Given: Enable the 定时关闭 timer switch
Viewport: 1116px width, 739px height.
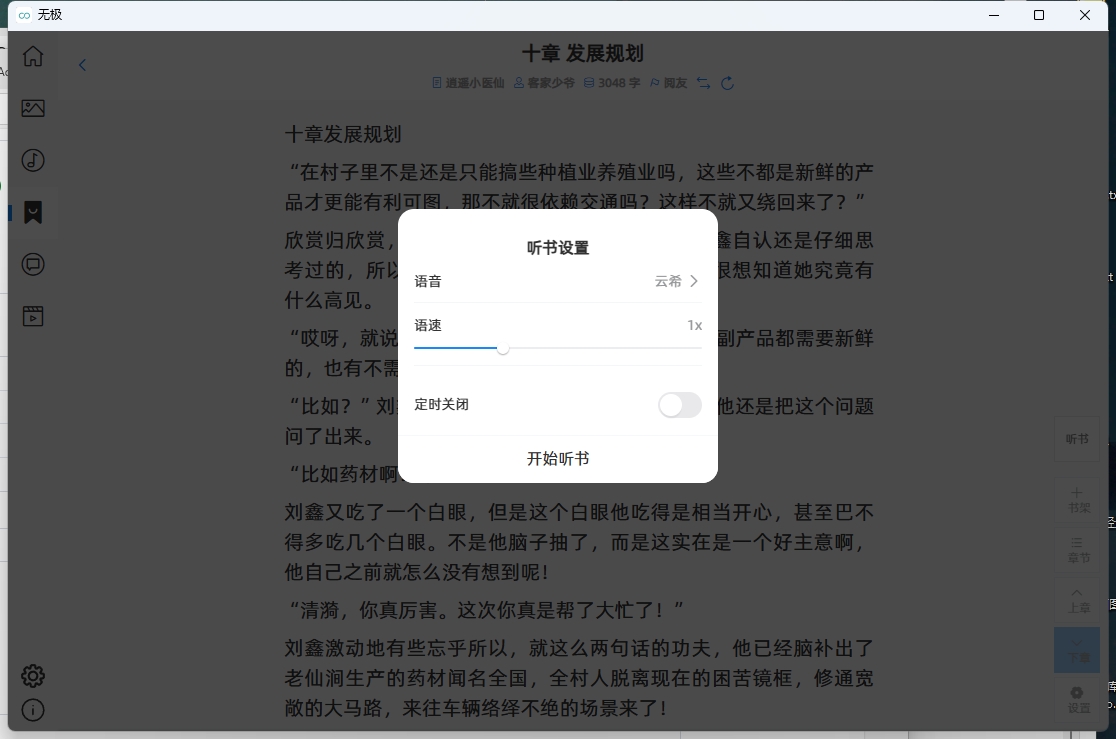Looking at the screenshot, I should click(x=679, y=405).
